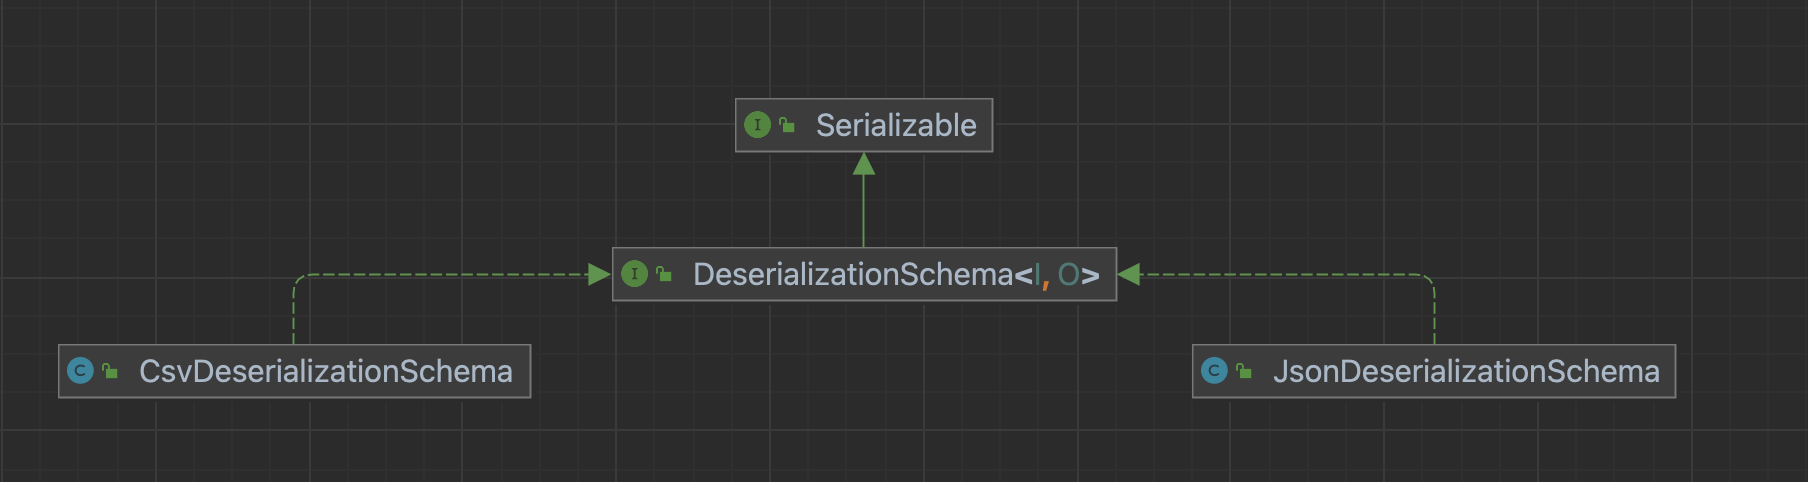Click the arrowhead entering DeserializationSchema from the left
This screenshot has height=482, width=1808.
pyautogui.click(x=599, y=274)
